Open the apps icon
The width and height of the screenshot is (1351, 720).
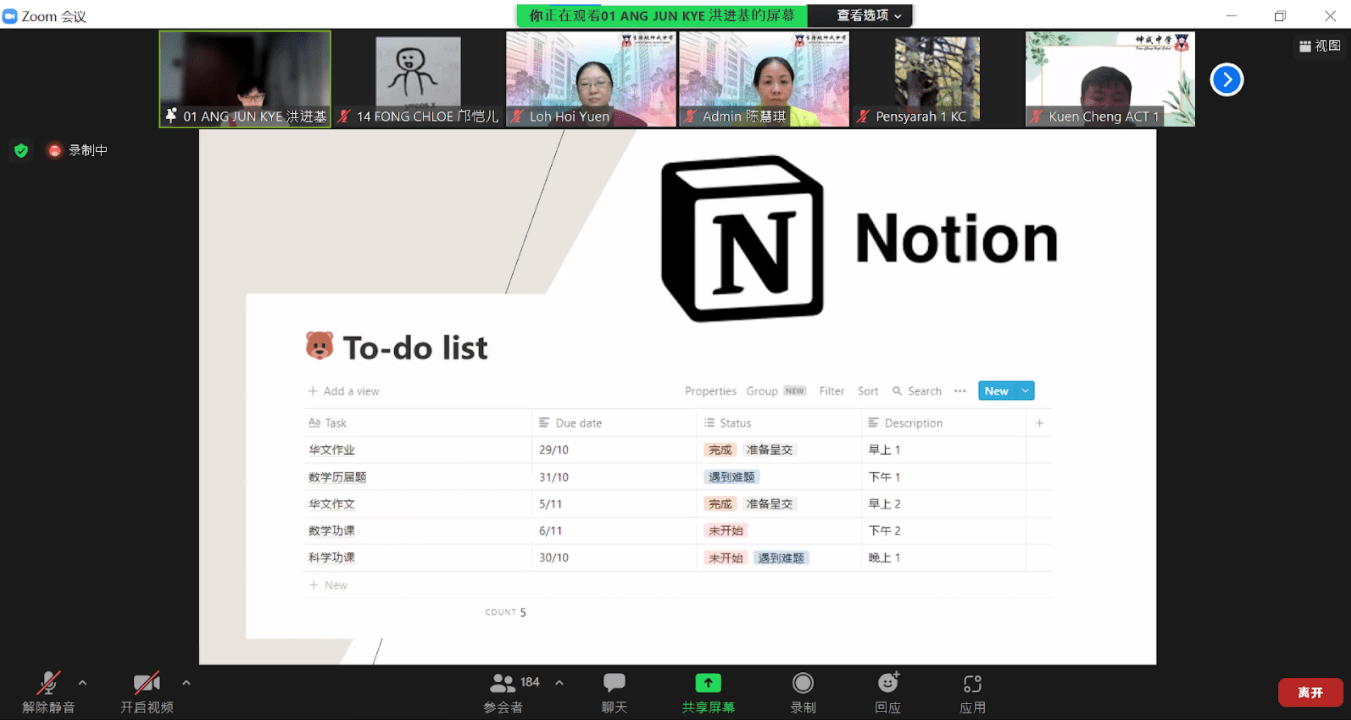972,684
